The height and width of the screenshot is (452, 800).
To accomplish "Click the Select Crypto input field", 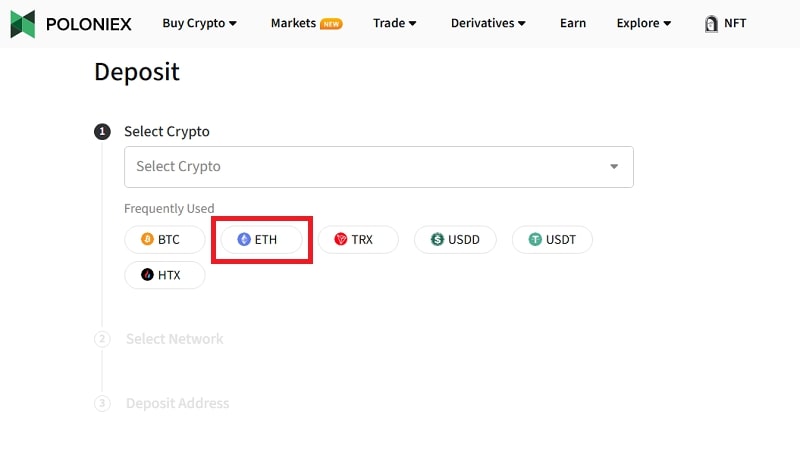I will click(x=360, y=167).
